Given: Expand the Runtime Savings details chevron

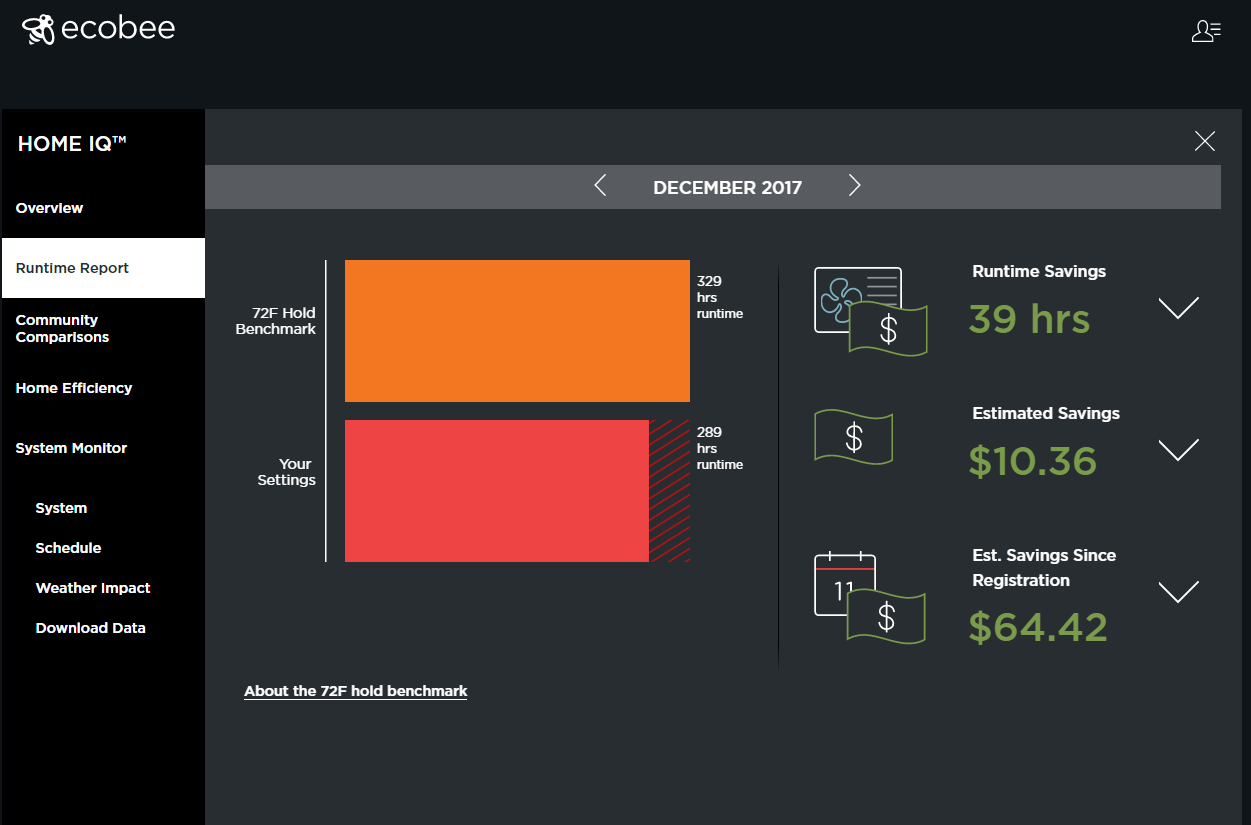Looking at the screenshot, I should (x=1178, y=307).
